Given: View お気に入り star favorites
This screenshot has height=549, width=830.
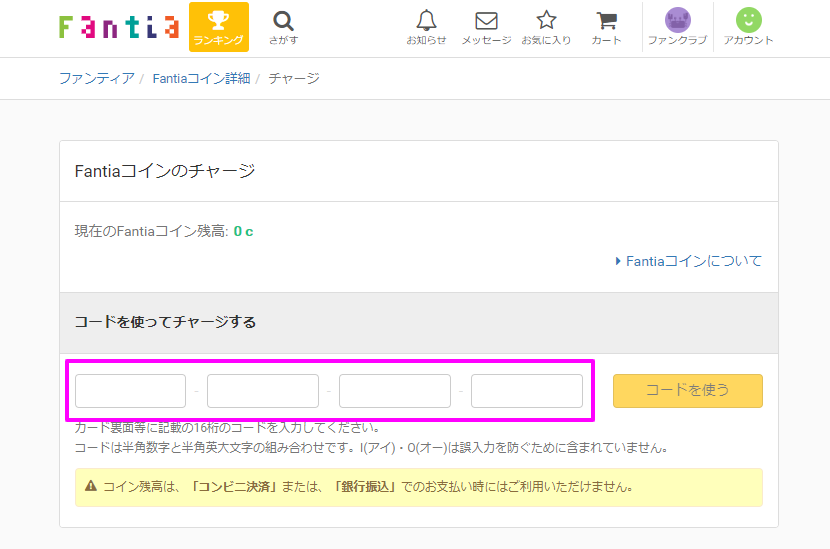Looking at the screenshot, I should click(x=546, y=27).
